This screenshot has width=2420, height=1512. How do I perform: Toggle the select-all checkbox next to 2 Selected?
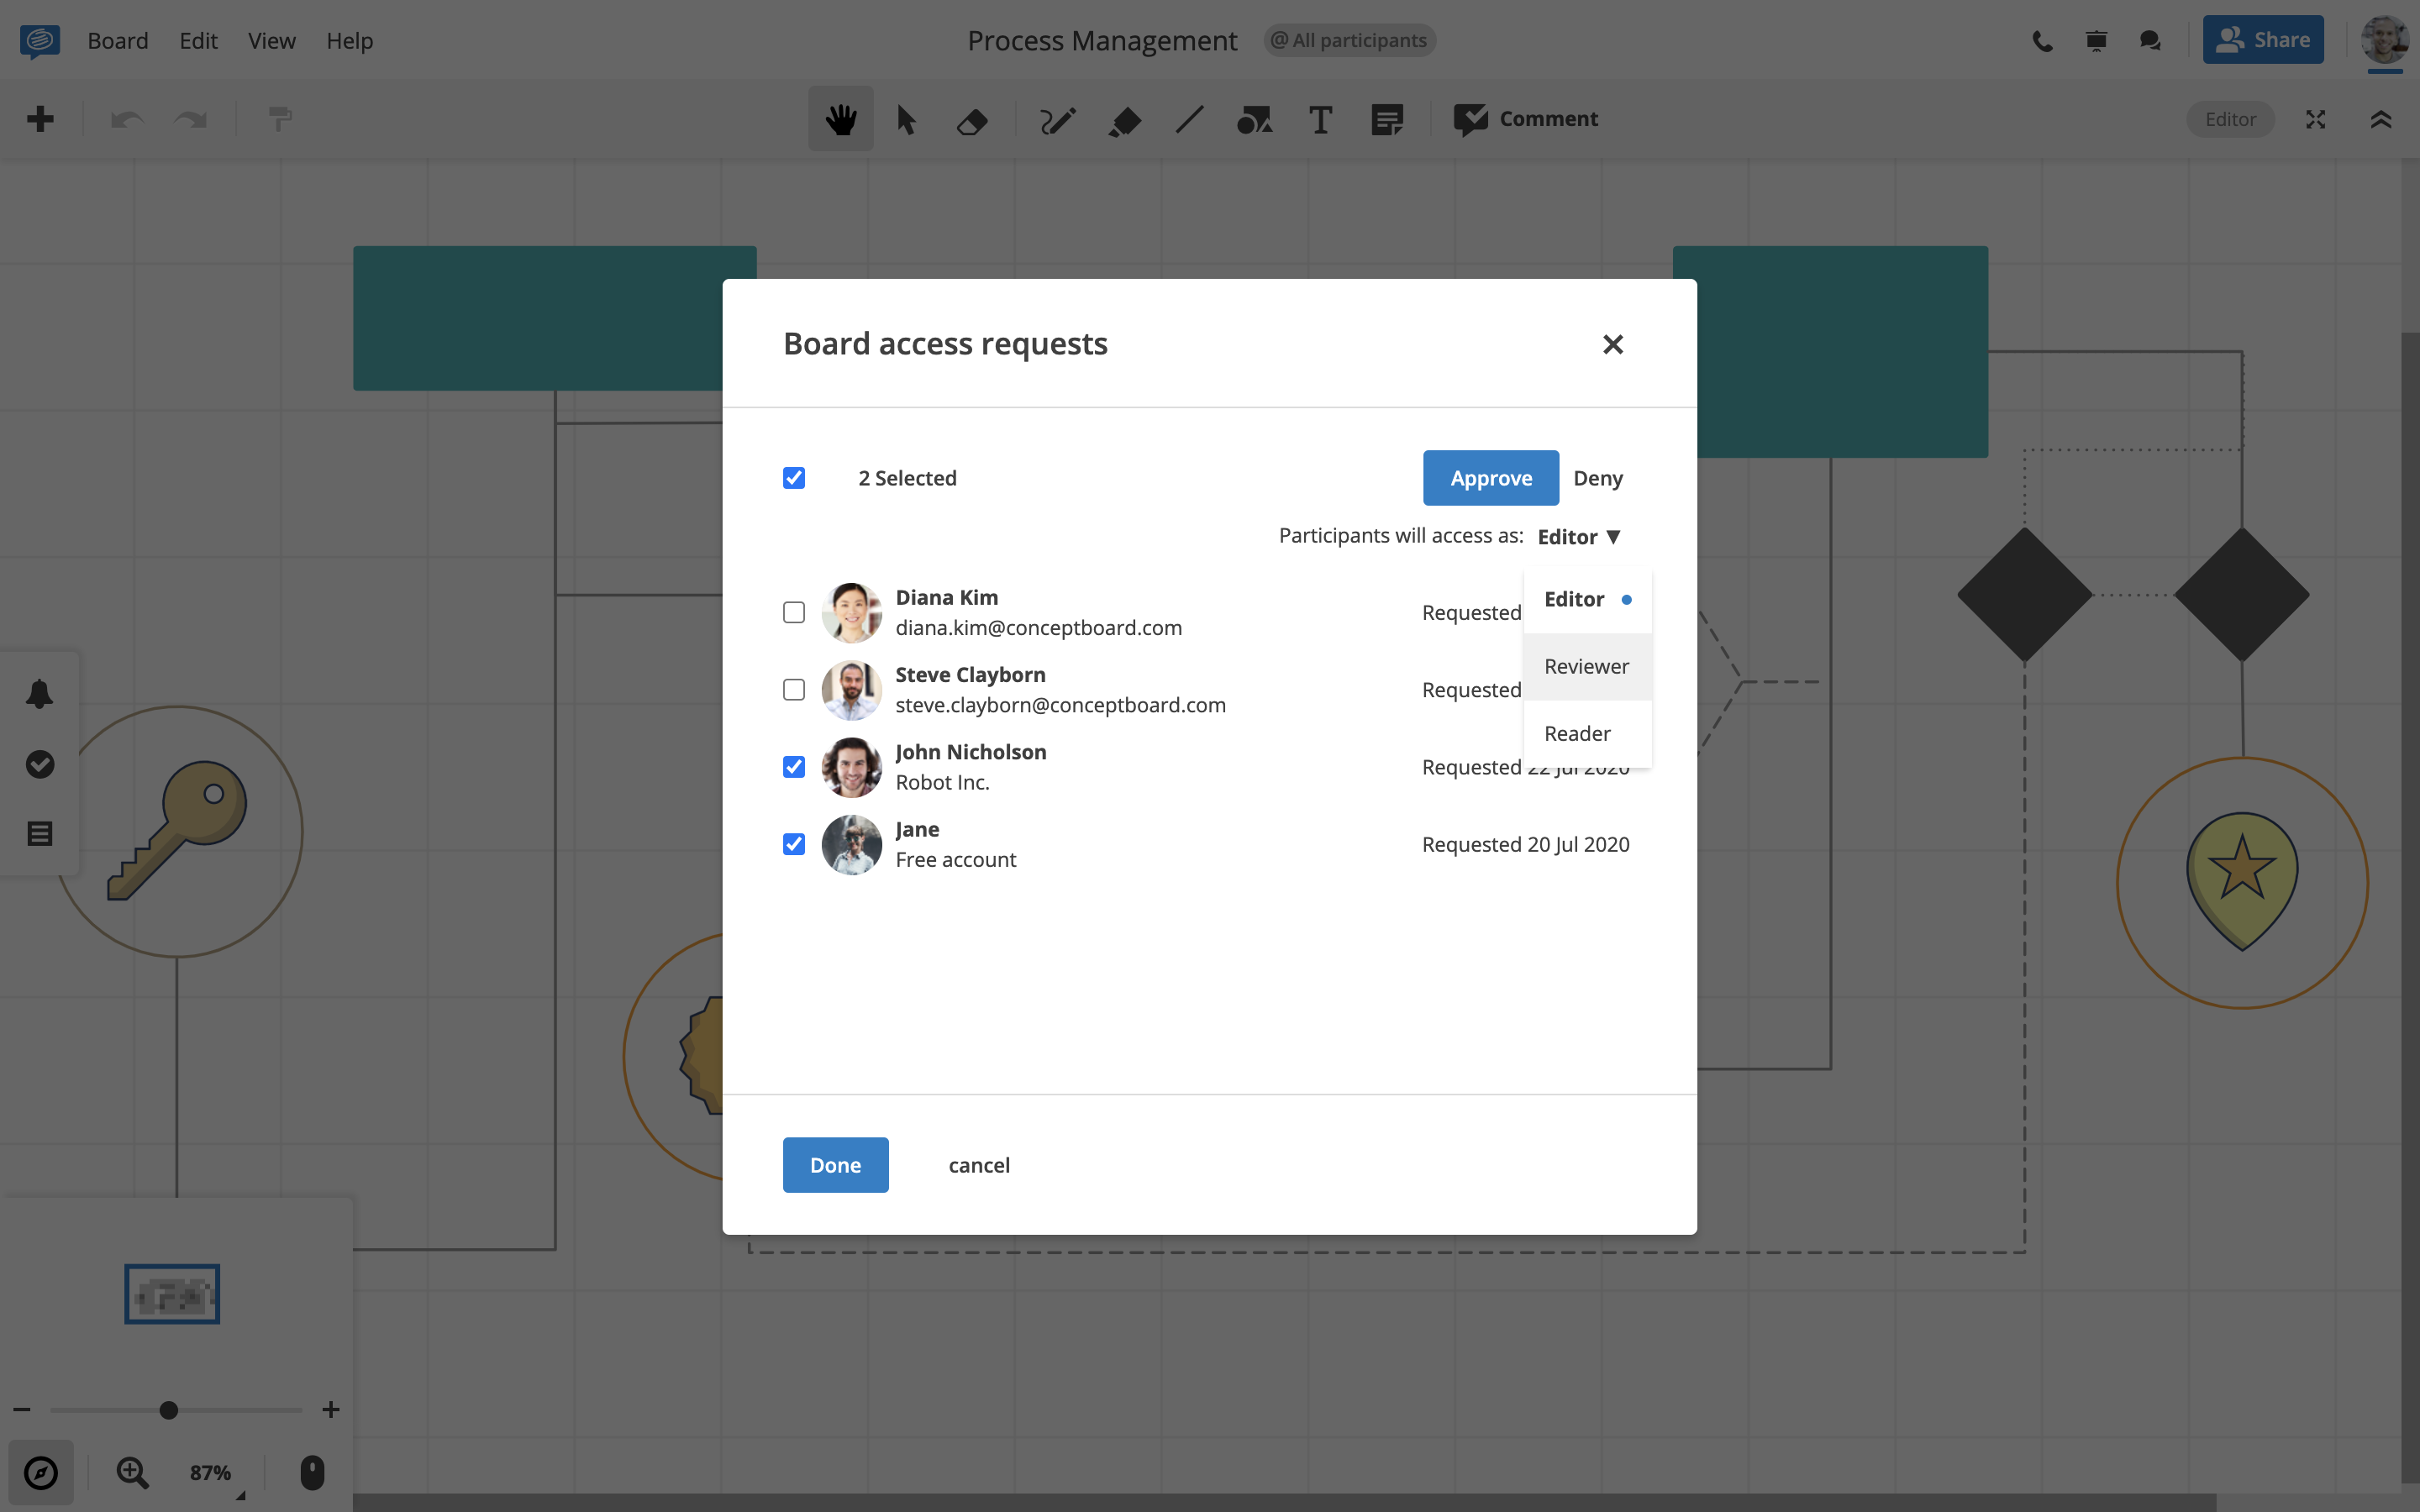point(794,478)
